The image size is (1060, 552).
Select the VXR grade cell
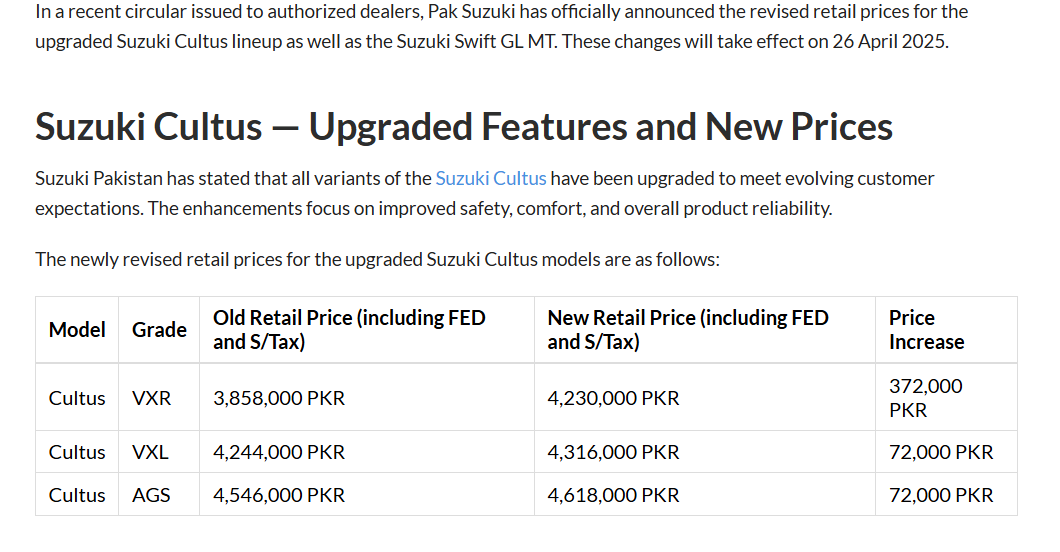pos(159,398)
